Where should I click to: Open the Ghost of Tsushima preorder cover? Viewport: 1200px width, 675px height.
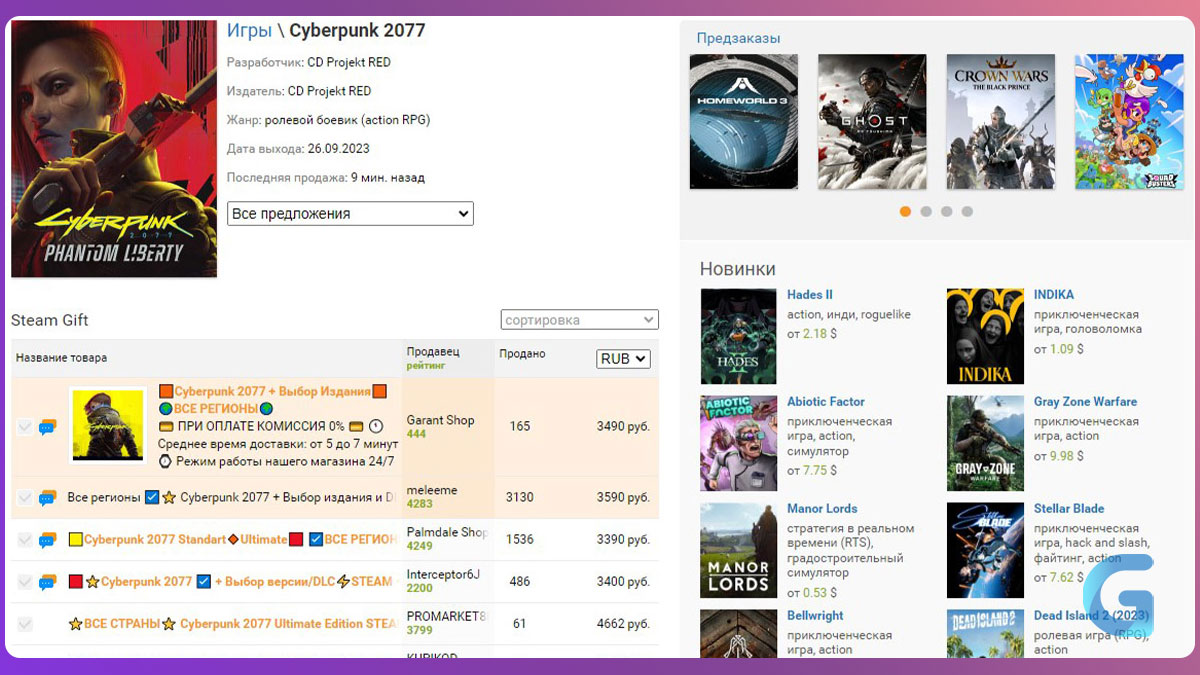tap(872, 121)
